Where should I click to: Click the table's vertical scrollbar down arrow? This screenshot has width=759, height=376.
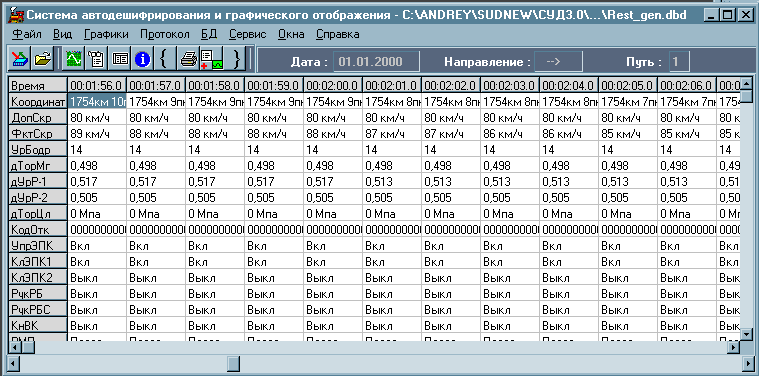[x=746, y=334]
